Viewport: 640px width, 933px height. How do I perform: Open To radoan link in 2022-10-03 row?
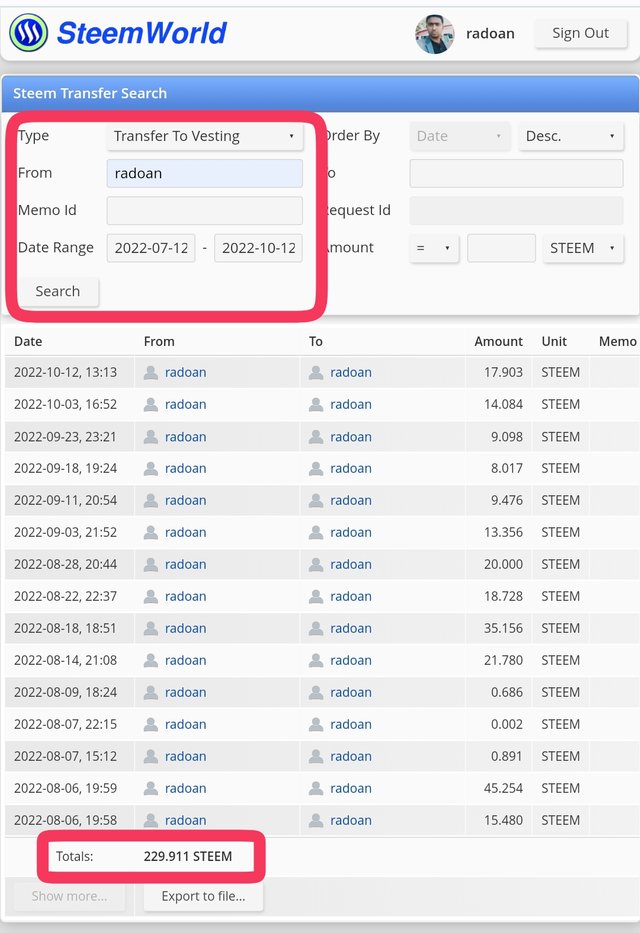coord(351,405)
